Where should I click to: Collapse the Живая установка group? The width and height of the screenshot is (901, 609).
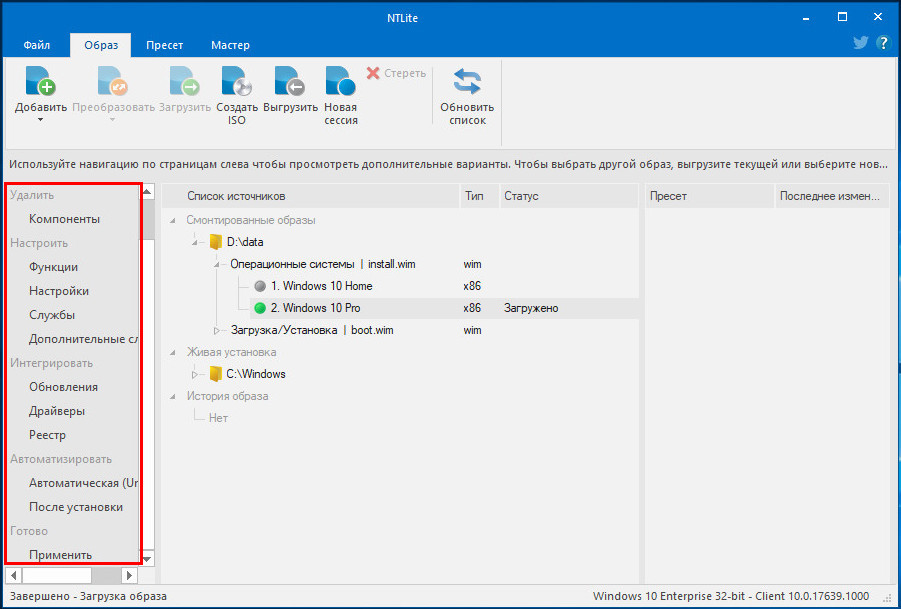pyautogui.click(x=172, y=352)
